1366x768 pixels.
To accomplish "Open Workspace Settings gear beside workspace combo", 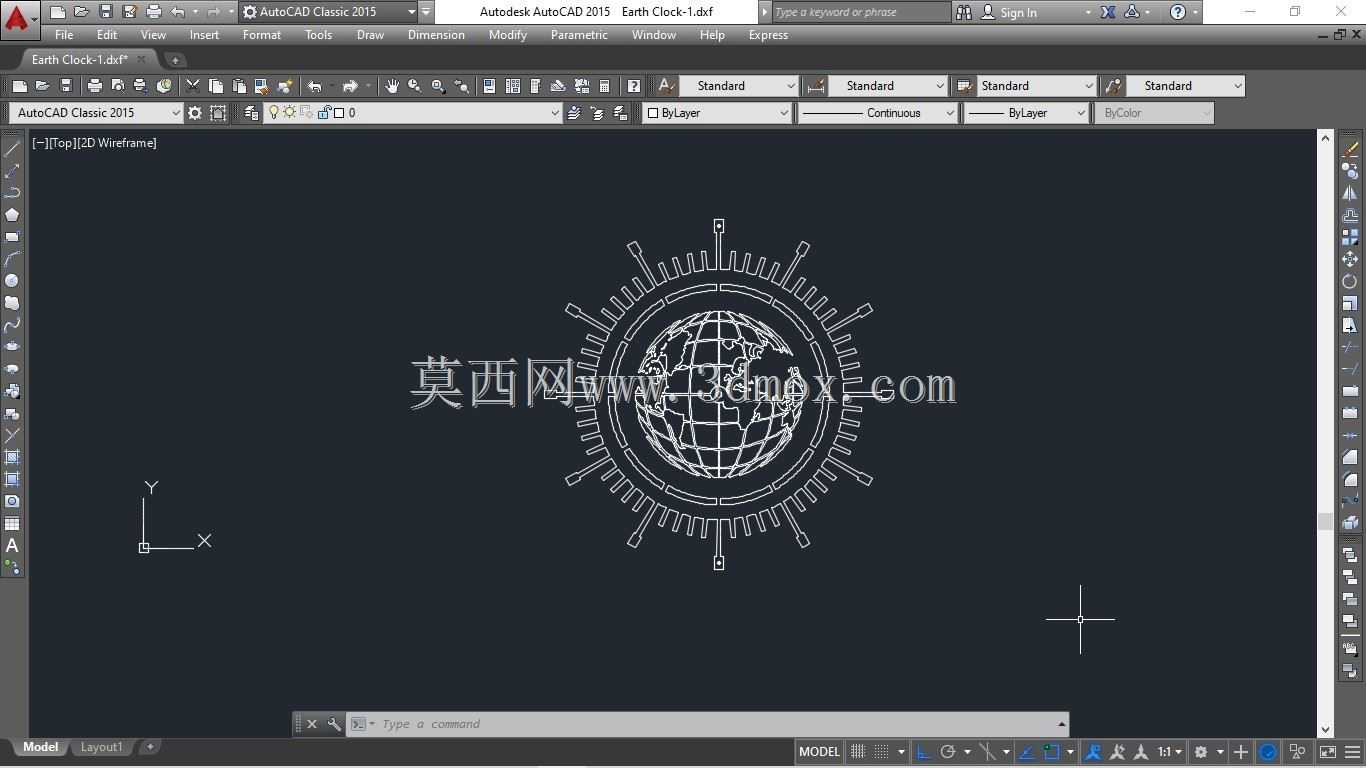I will 195,113.
